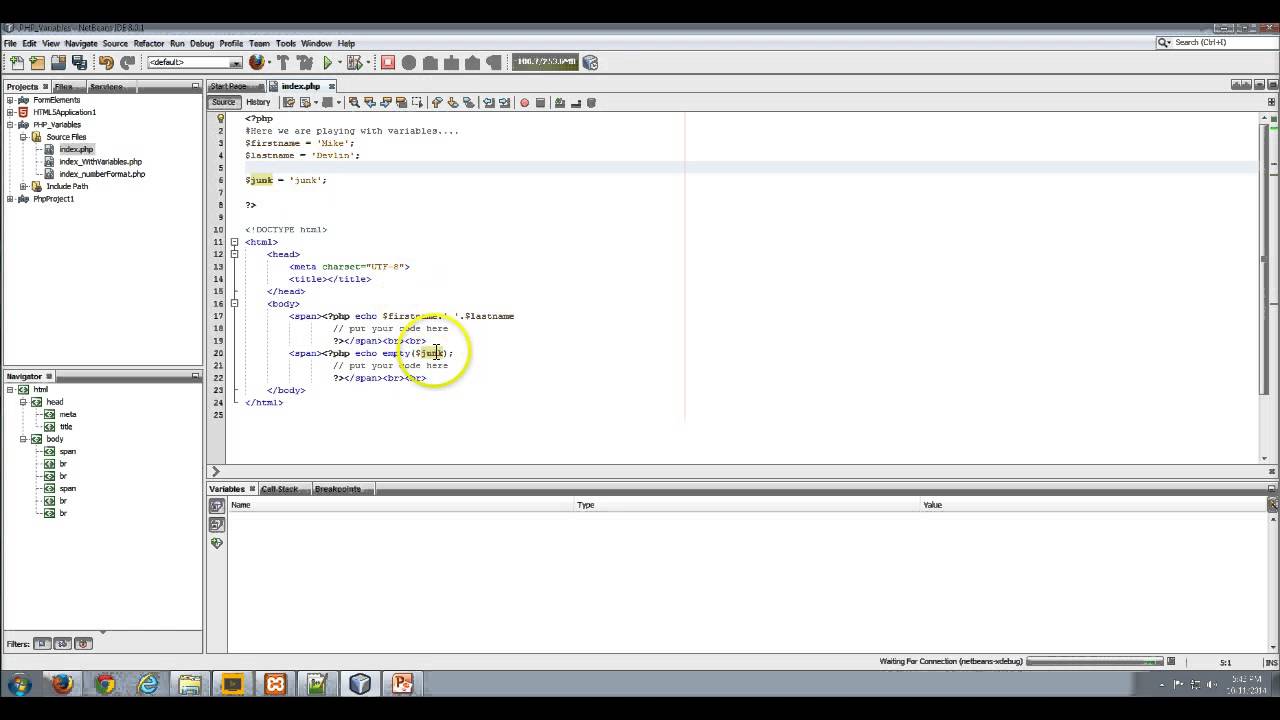Click the lightbulb hint on line 1
The image size is (1280, 720).
(222, 118)
